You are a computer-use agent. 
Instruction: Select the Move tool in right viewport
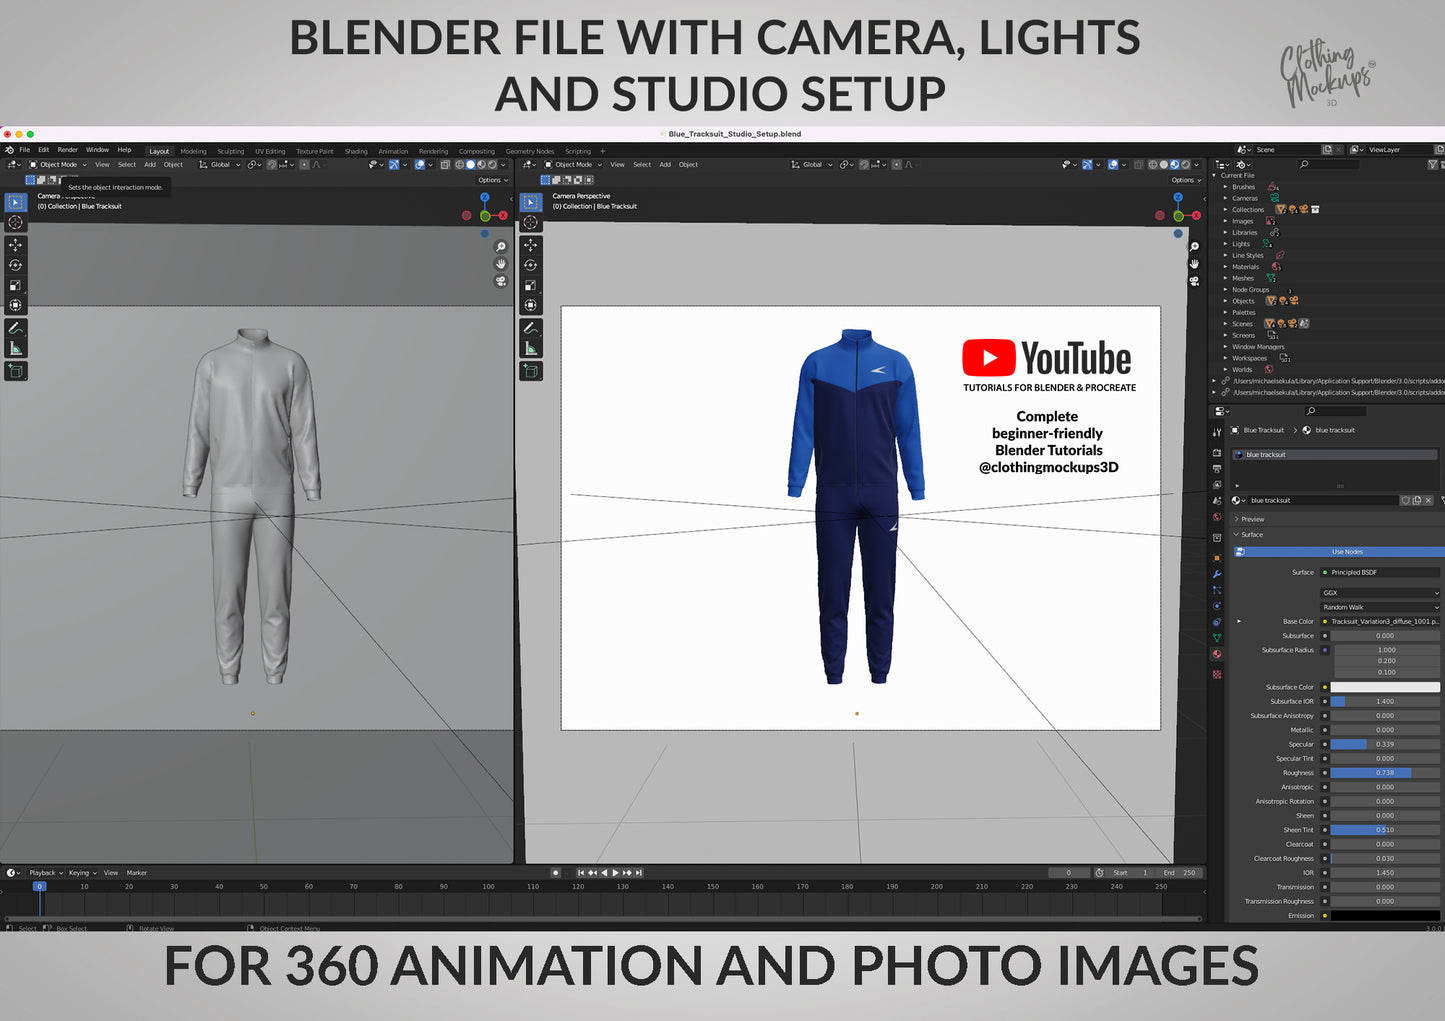click(531, 245)
